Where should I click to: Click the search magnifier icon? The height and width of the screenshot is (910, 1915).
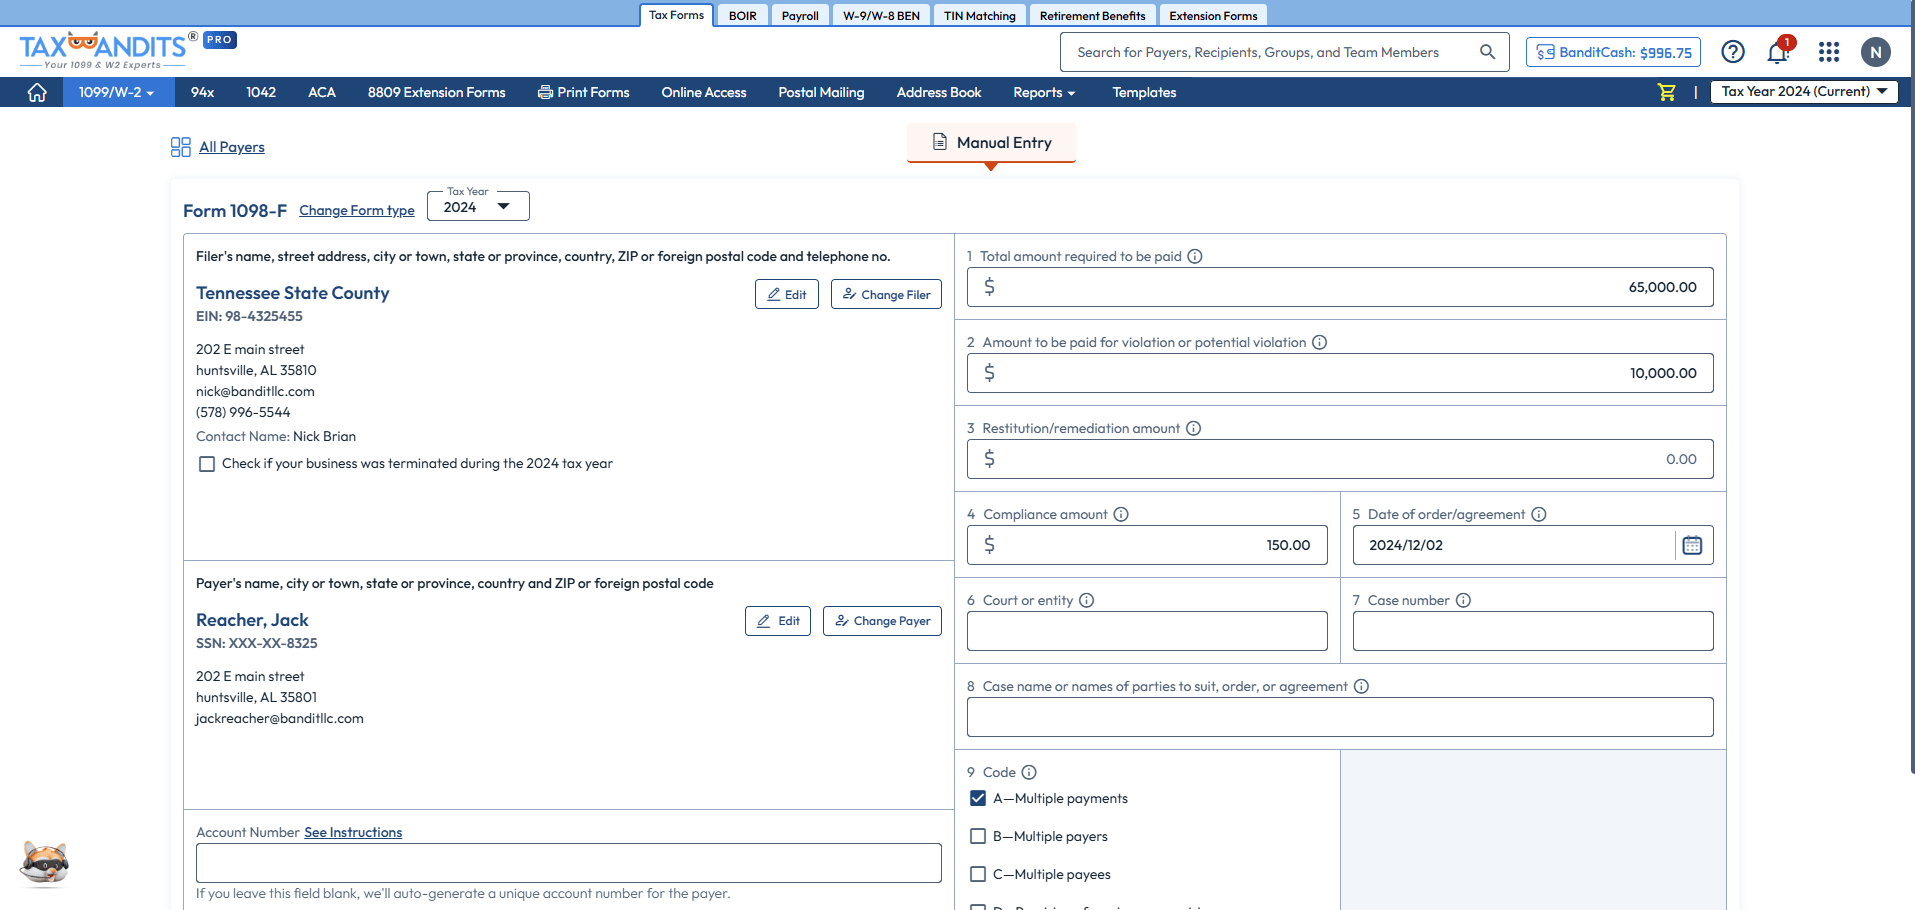pyautogui.click(x=1487, y=52)
